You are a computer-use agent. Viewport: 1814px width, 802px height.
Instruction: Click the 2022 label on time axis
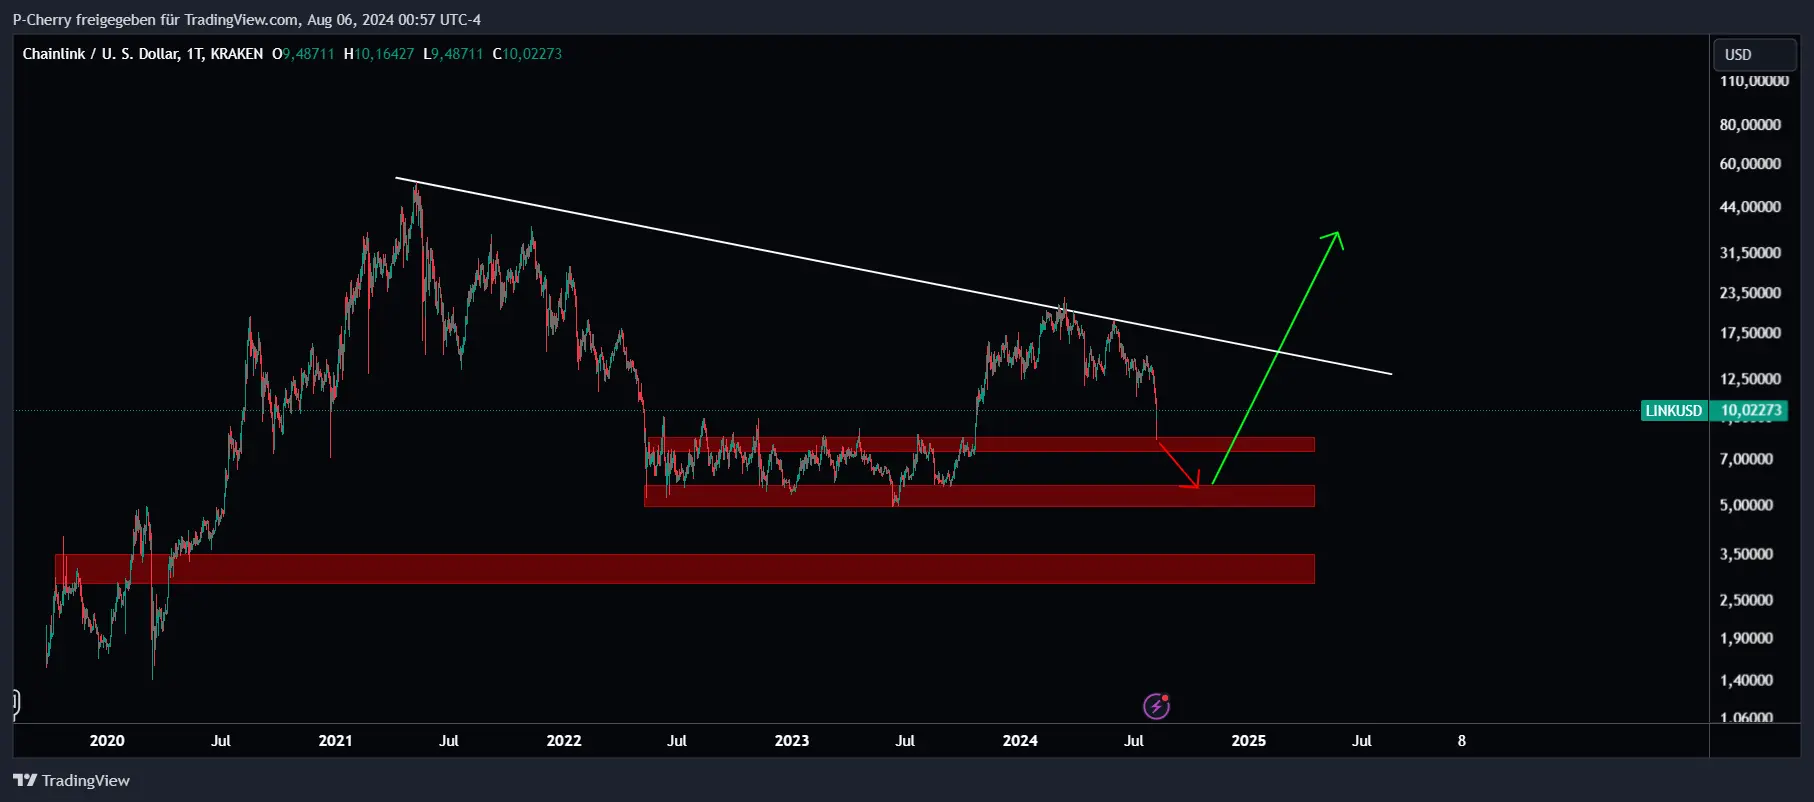pos(564,741)
